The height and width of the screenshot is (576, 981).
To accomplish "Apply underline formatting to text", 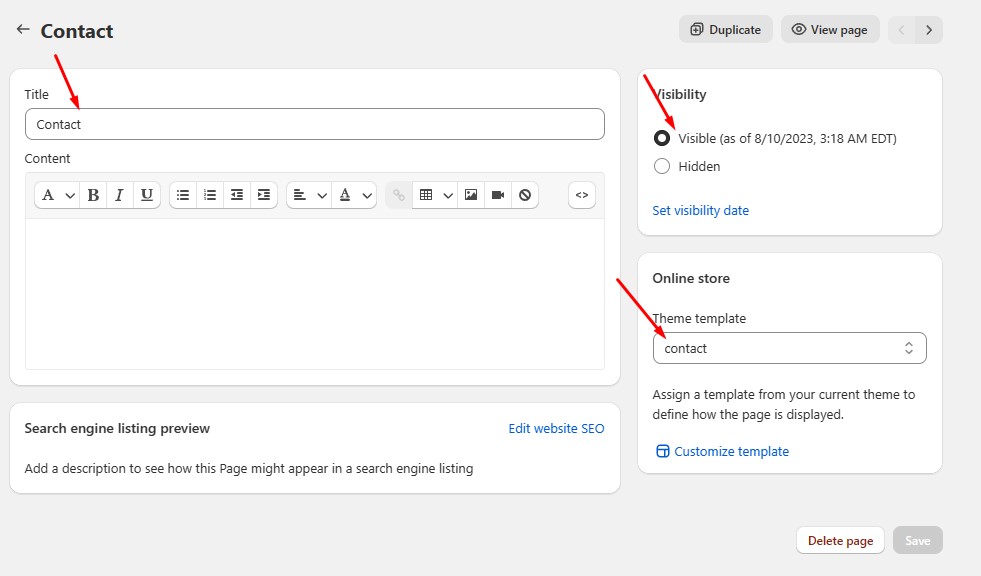I will pos(147,195).
